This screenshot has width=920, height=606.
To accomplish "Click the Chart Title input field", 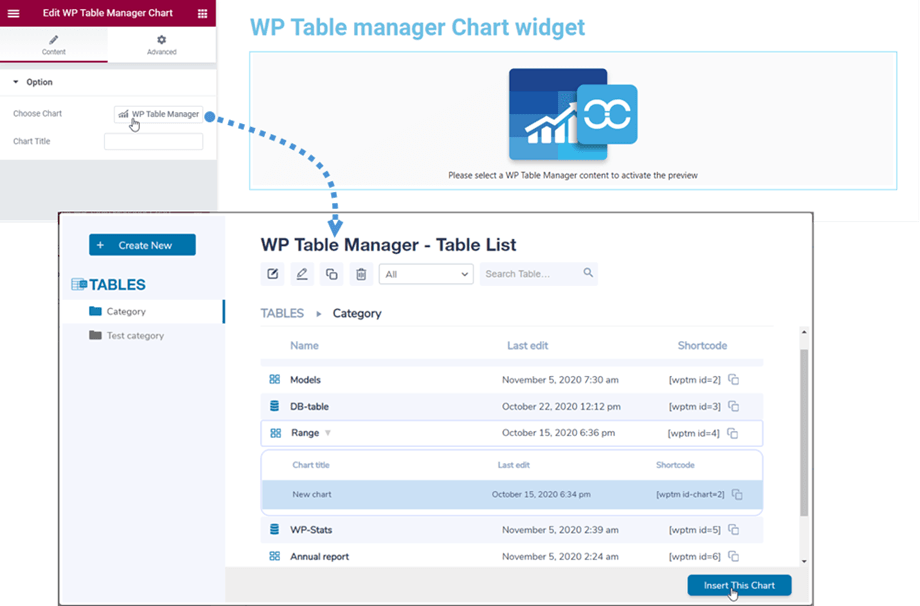I will click(x=153, y=142).
